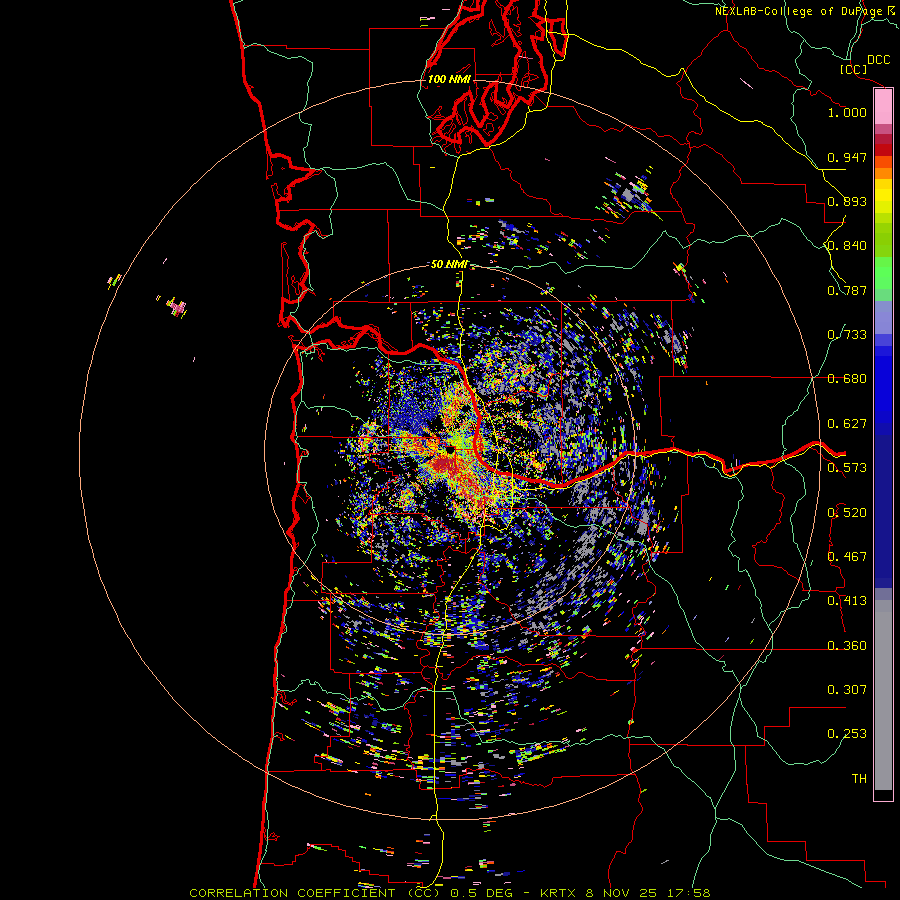Screen dimensions: 900x900
Task: Select the 0.413 scale value
Action: coord(847,601)
